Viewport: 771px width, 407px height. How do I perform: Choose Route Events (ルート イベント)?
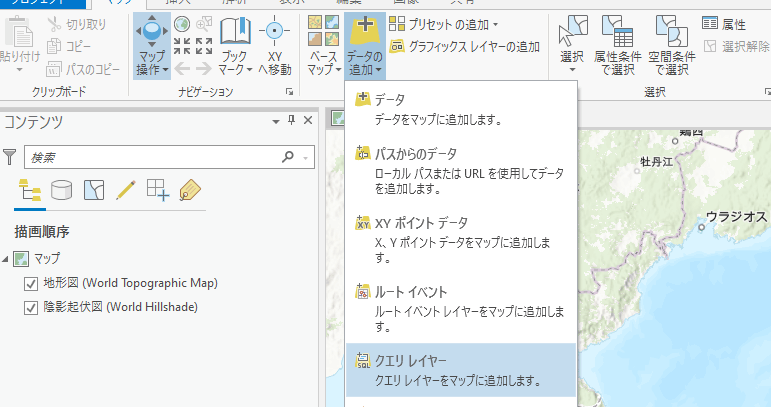[x=461, y=308]
